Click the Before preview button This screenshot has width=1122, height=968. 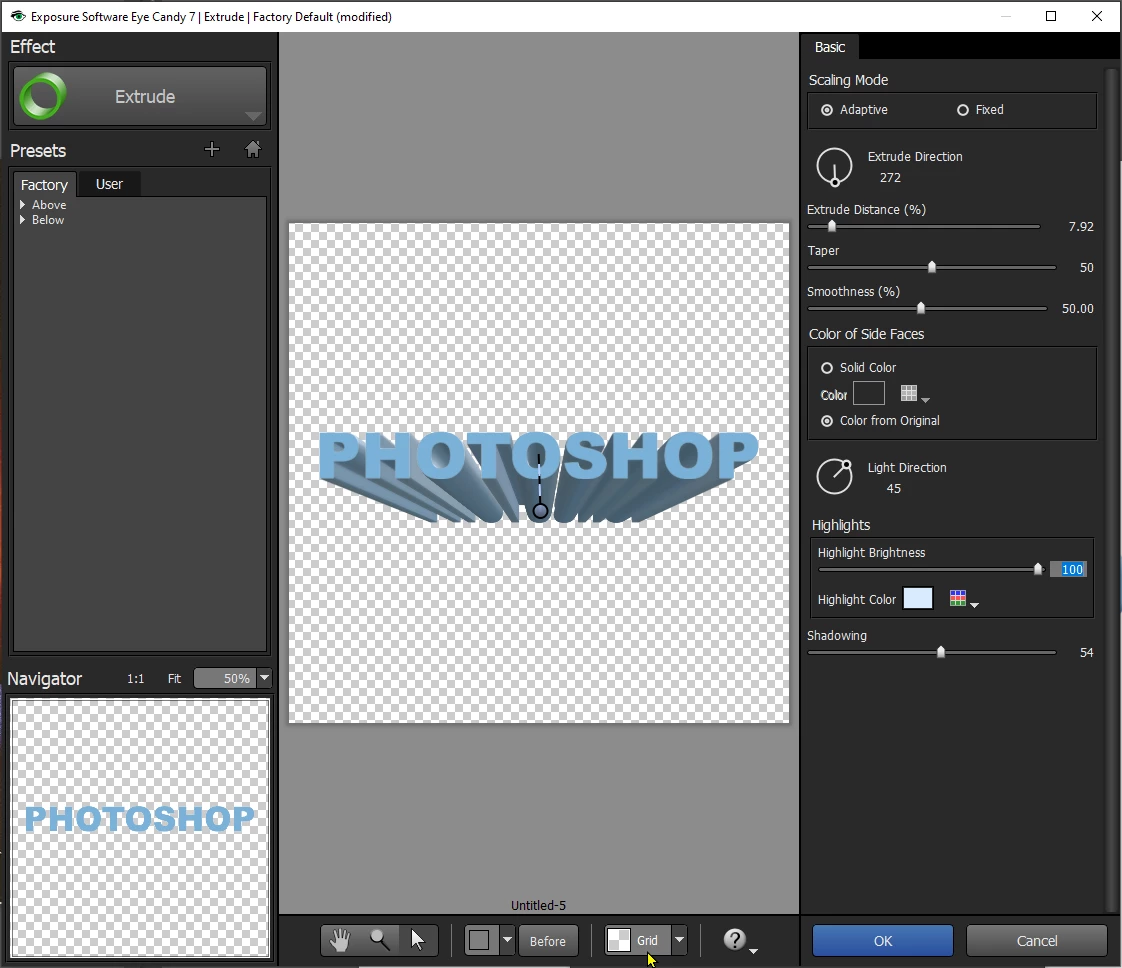(547, 941)
